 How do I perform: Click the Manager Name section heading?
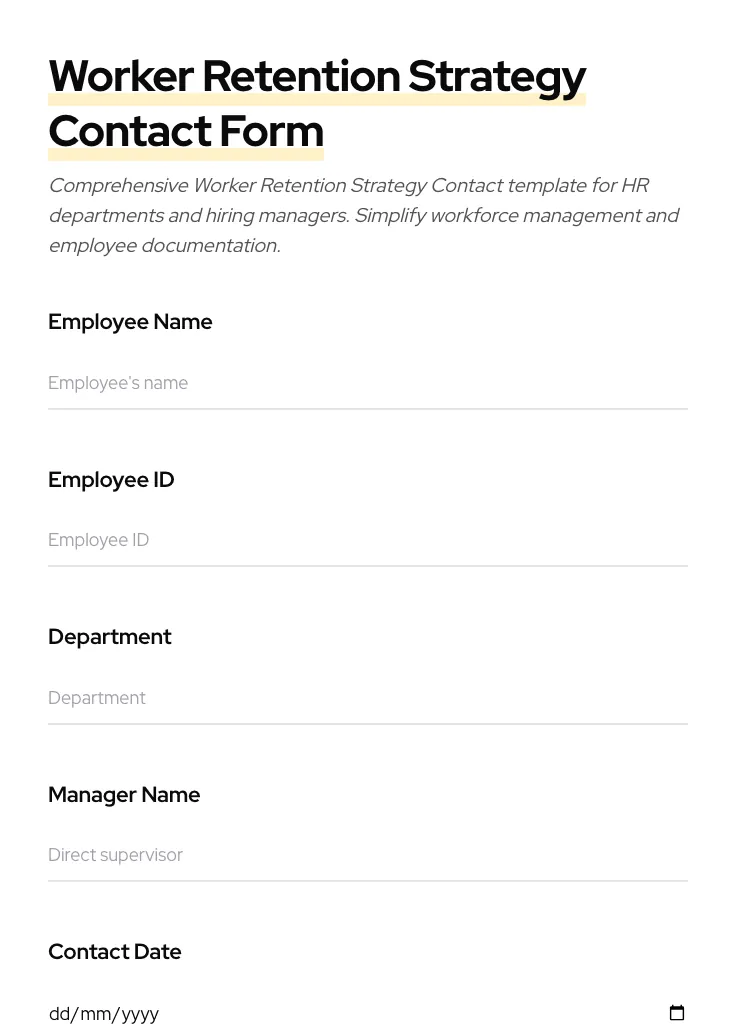click(x=124, y=795)
